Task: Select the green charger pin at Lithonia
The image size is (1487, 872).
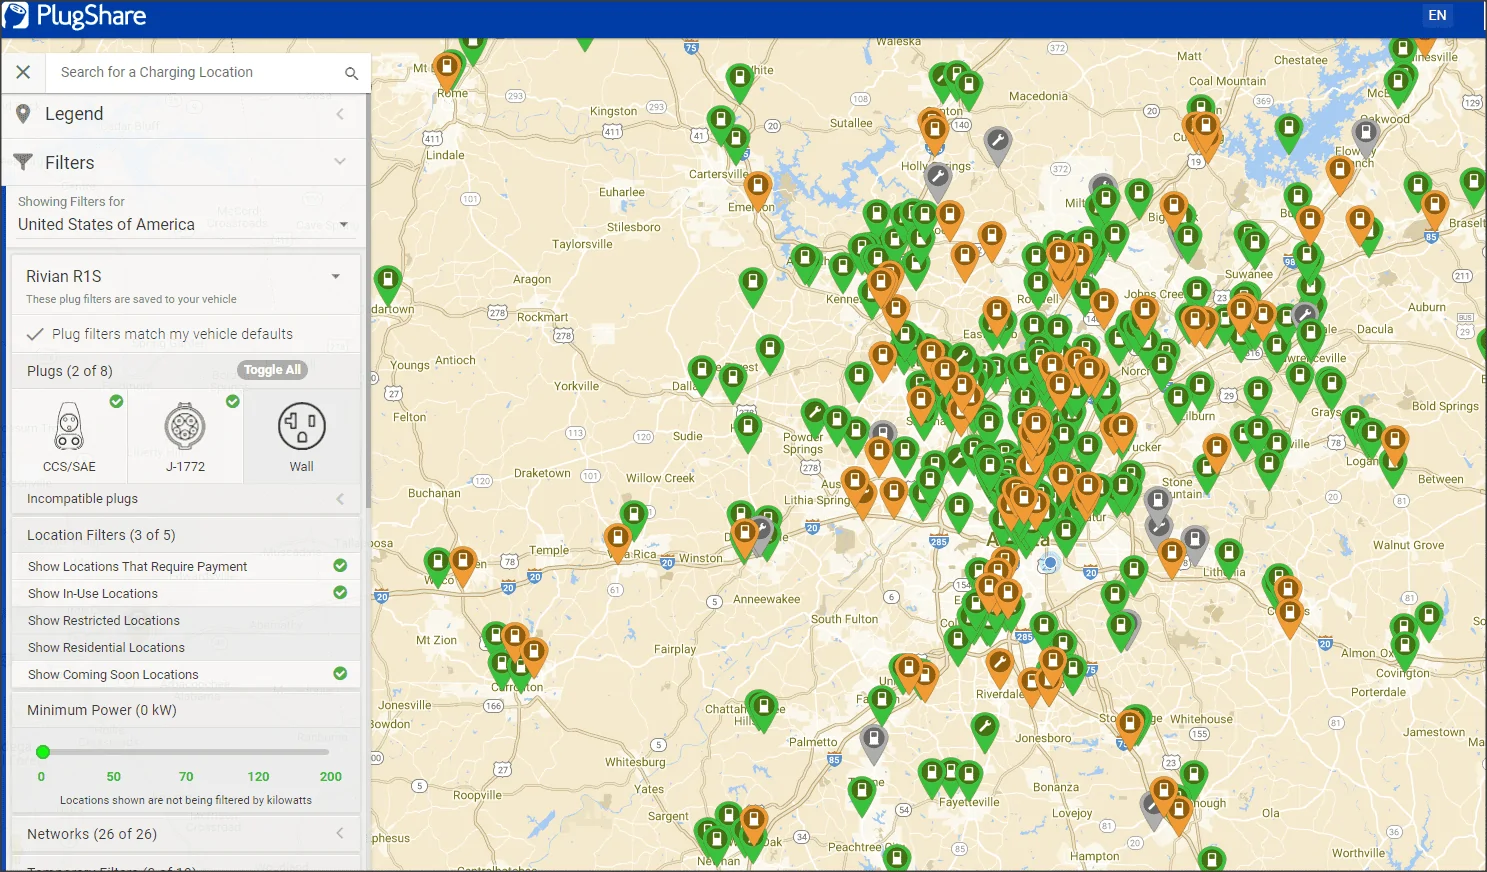Action: point(1228,556)
